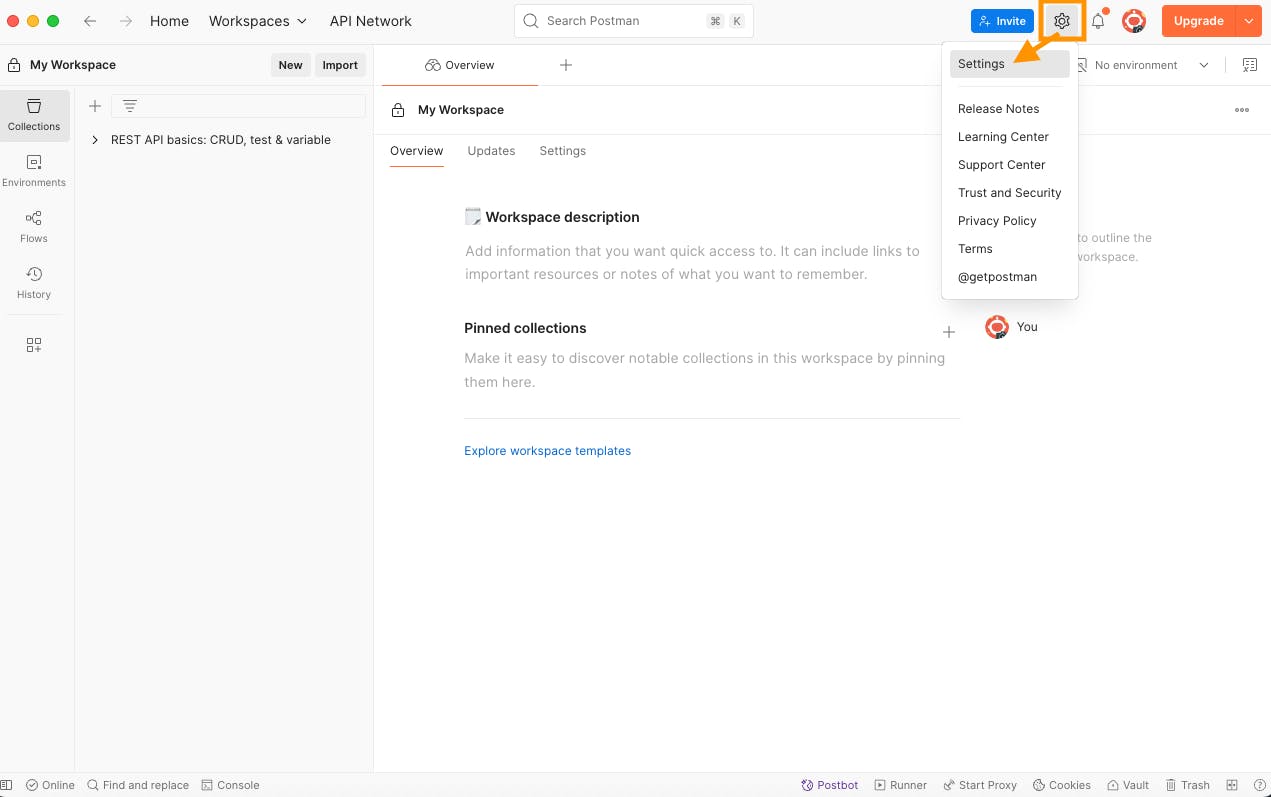Open History in the sidebar
Viewport: 1271px width, 797px height.
click(x=34, y=282)
